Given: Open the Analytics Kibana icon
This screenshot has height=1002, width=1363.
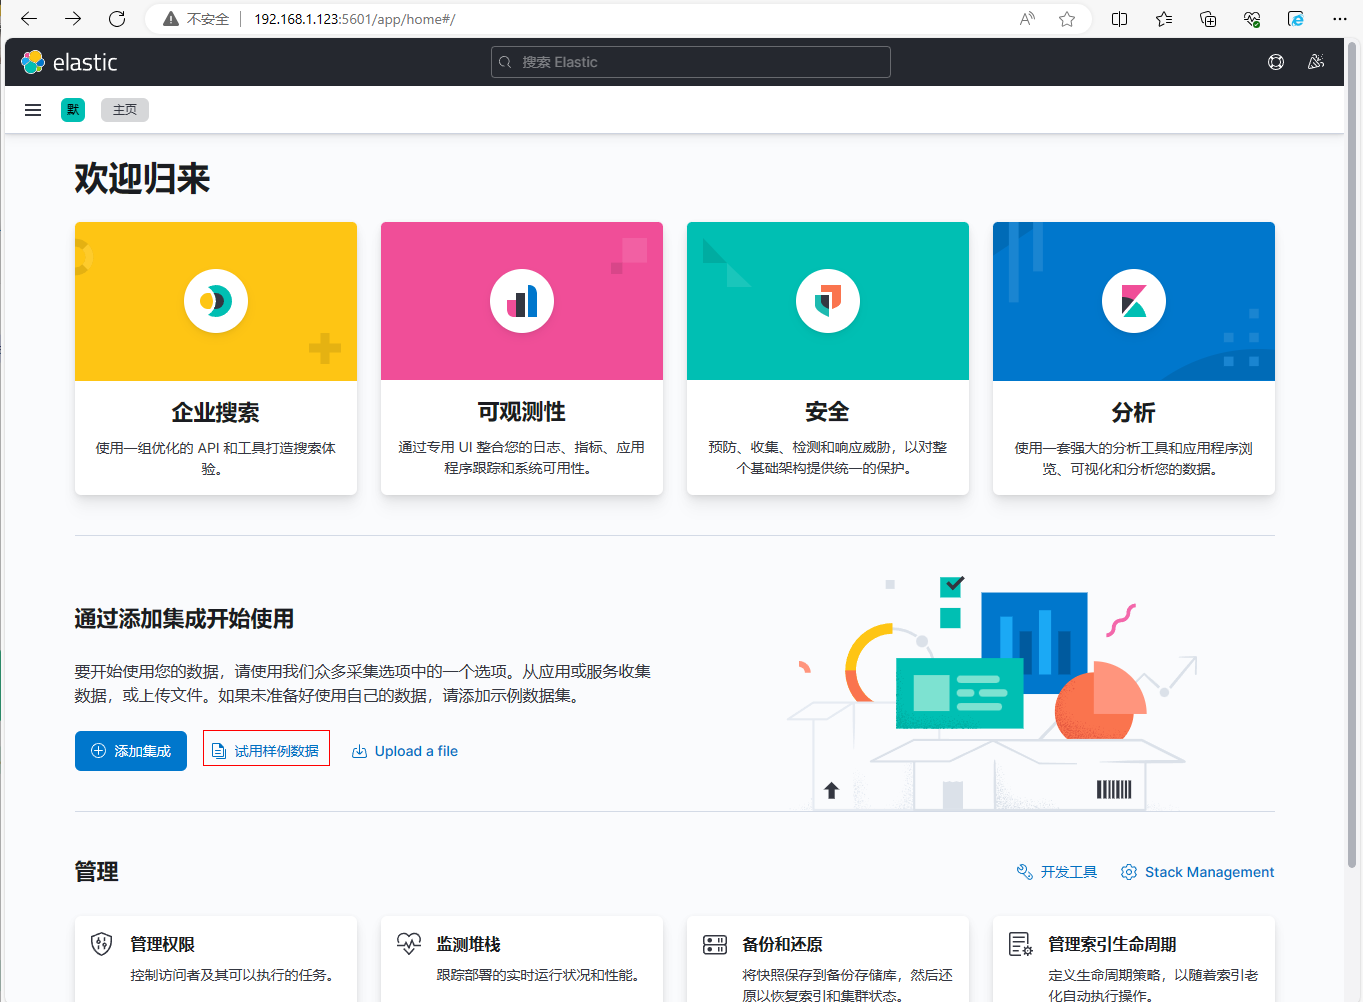Looking at the screenshot, I should 1134,301.
